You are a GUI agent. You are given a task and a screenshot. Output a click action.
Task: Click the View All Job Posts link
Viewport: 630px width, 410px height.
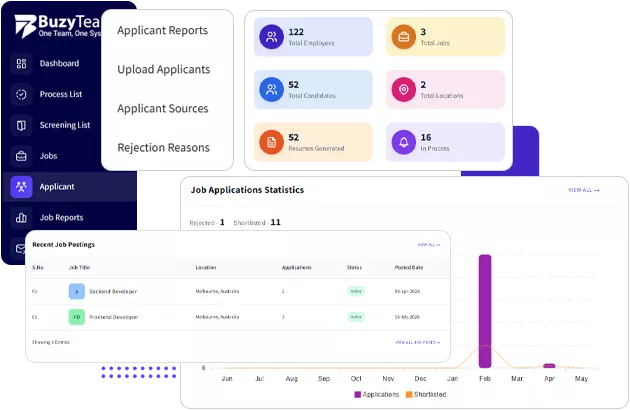[417, 342]
